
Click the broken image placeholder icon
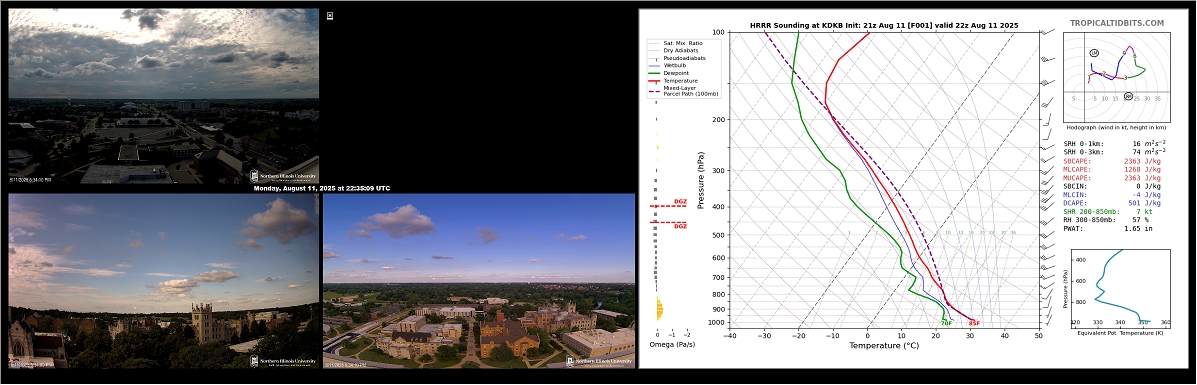click(330, 15)
